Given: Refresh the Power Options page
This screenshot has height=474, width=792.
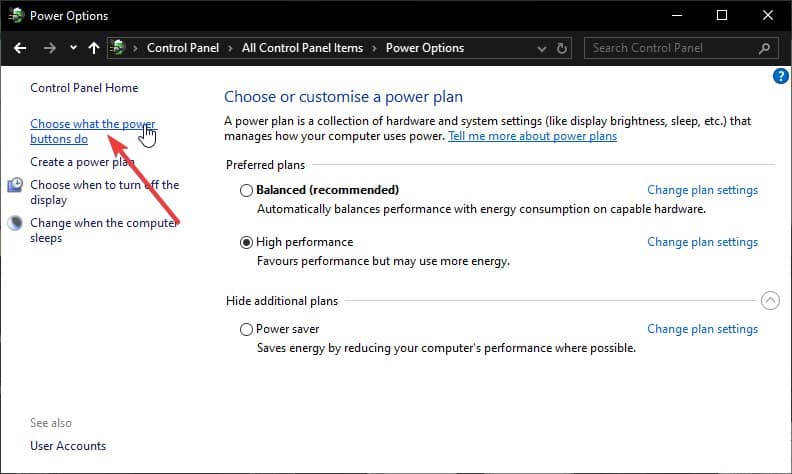Looking at the screenshot, I should coord(561,49).
